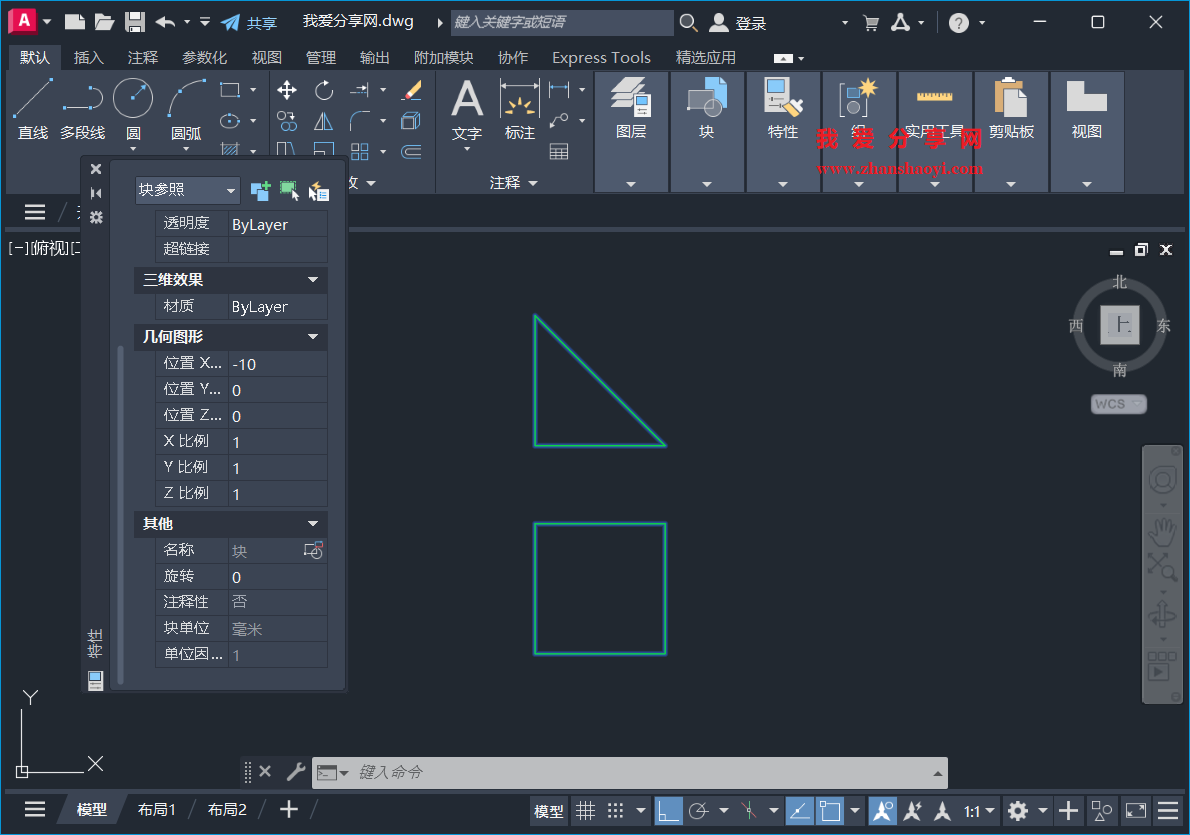Click the Copy tool icon

point(287,121)
